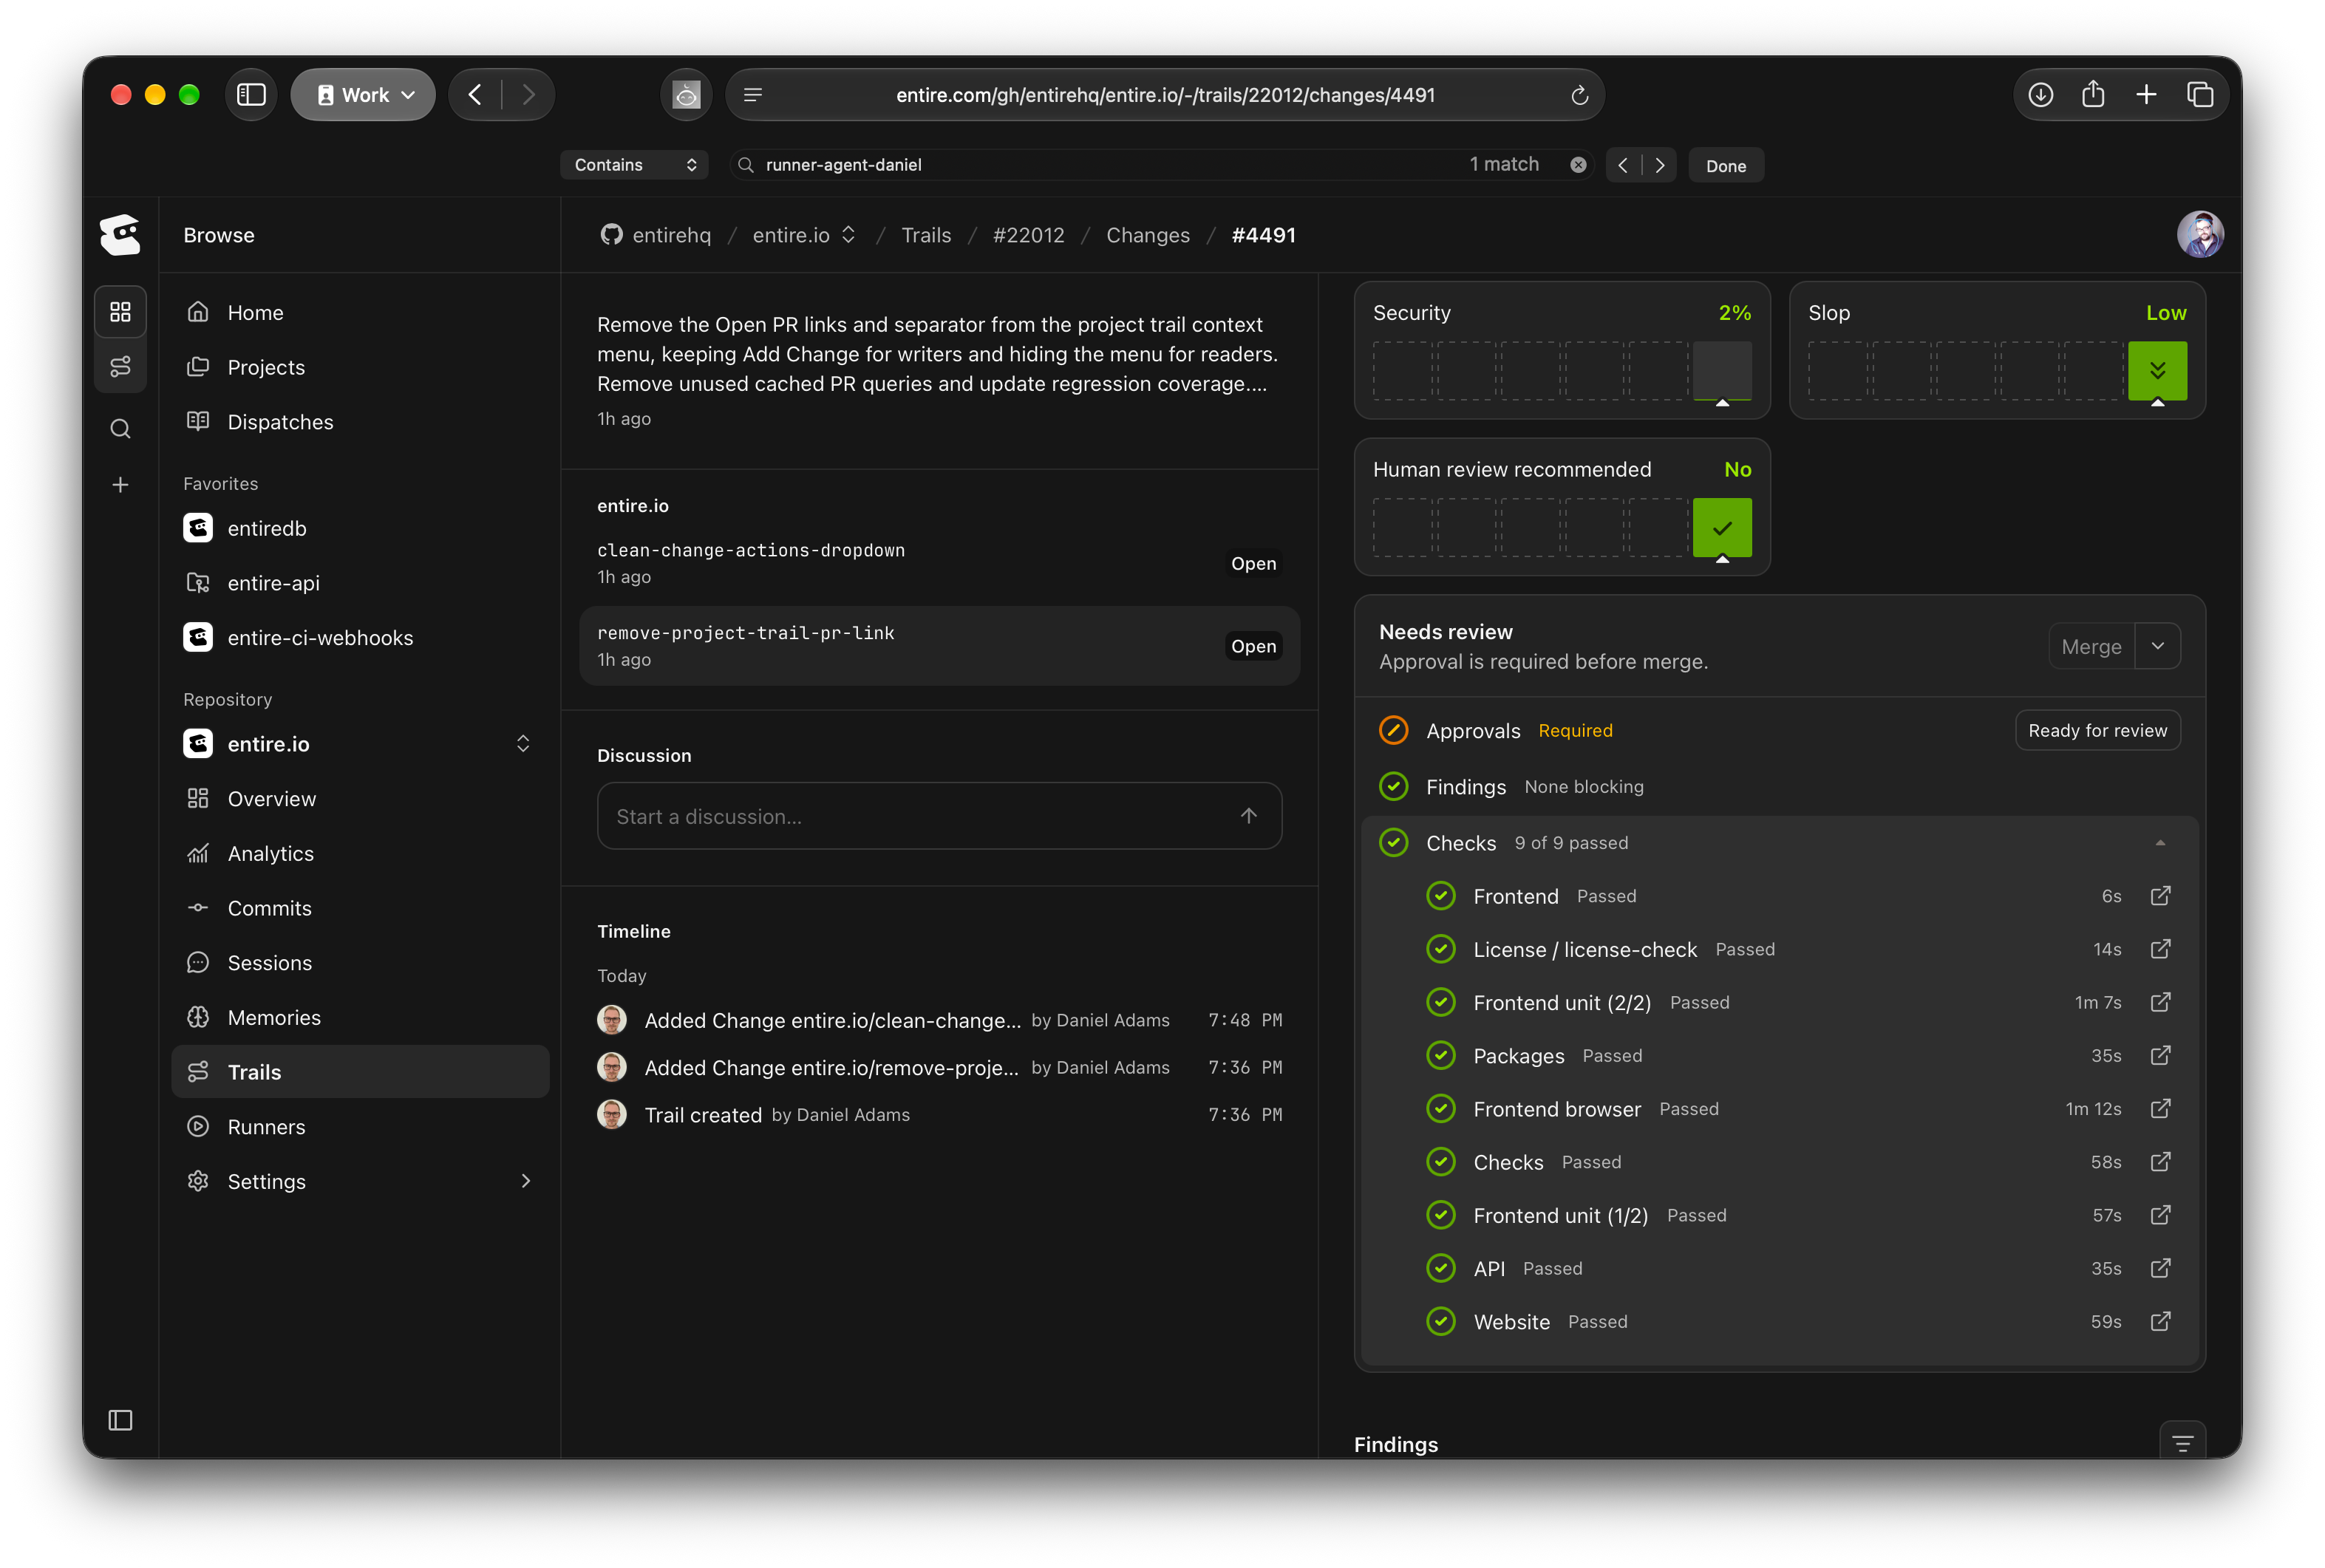Image resolution: width=2325 pixels, height=1568 pixels.
Task: Submit the discussion with the up-arrow icon
Action: (x=1248, y=816)
